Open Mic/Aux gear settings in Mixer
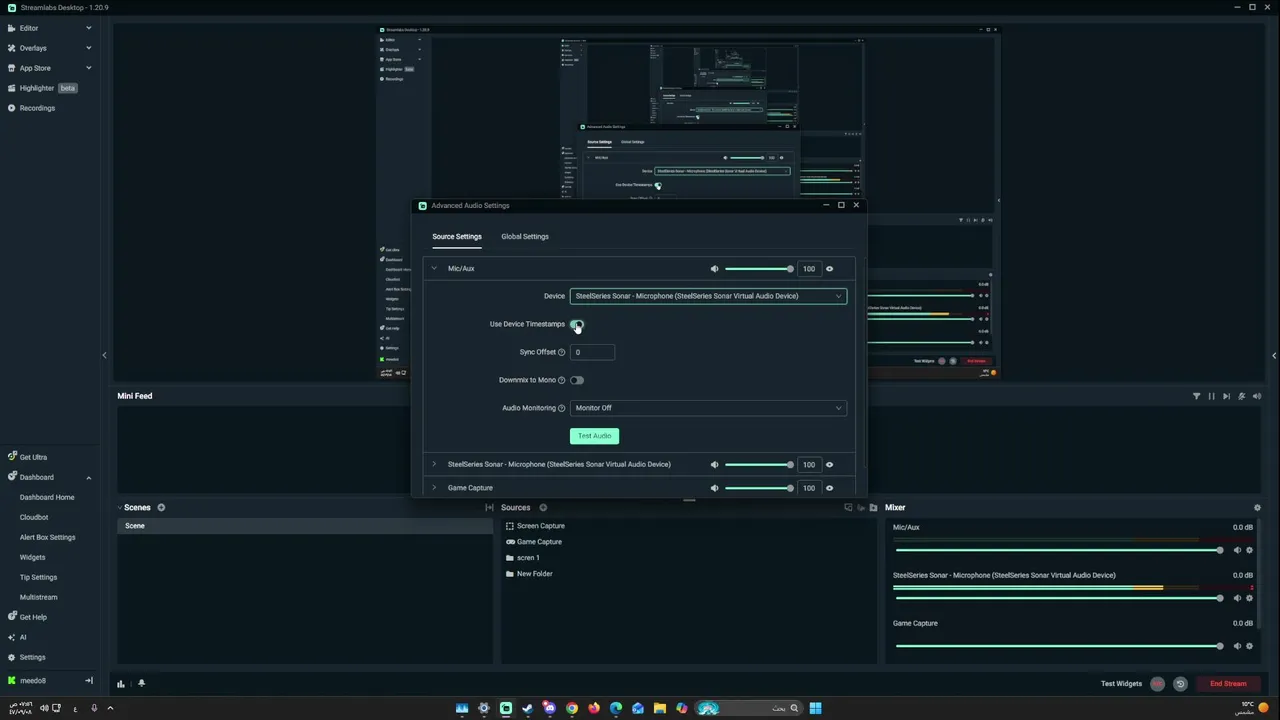The width and height of the screenshot is (1280, 720). pos(1249,550)
